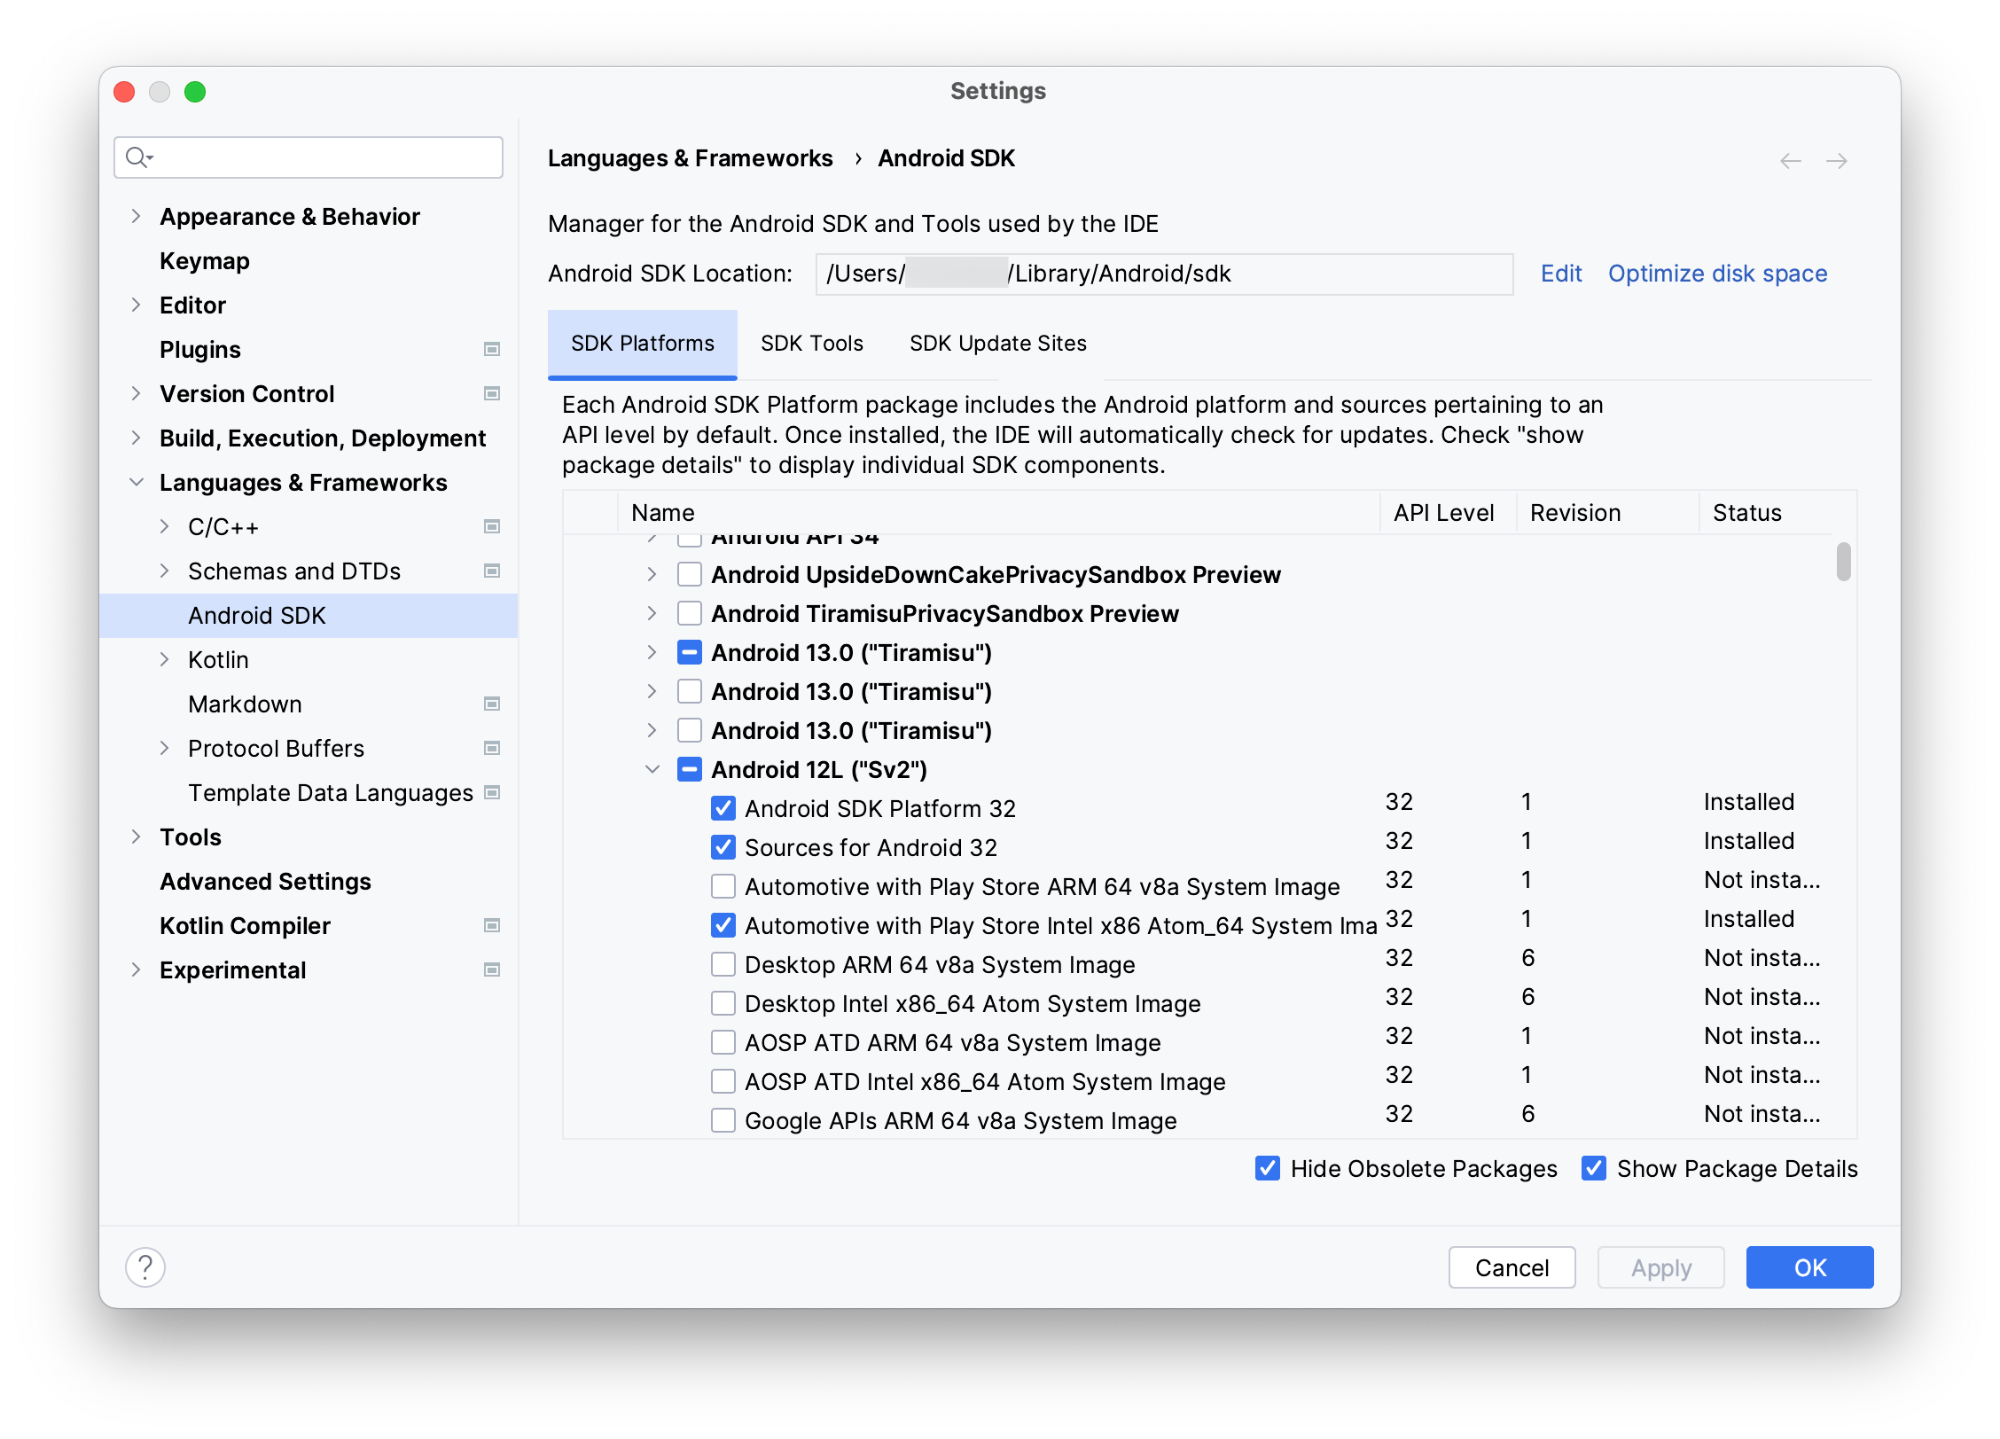Click the Apply button
2000x1439 pixels.
point(1657,1265)
